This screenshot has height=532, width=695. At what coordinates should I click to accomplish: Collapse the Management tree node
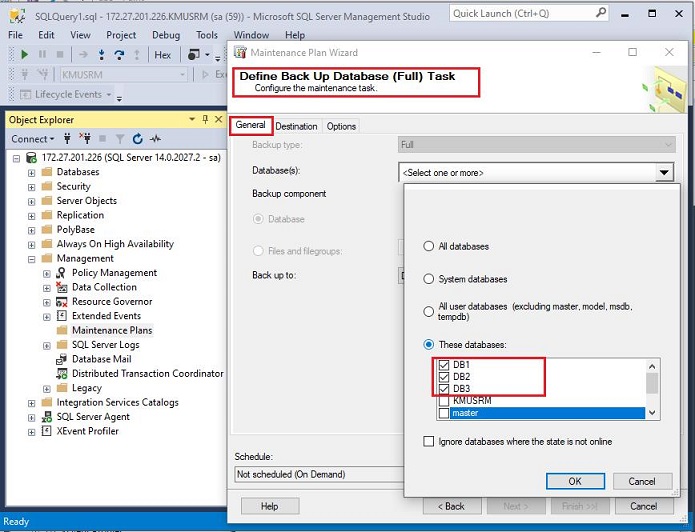point(31,258)
